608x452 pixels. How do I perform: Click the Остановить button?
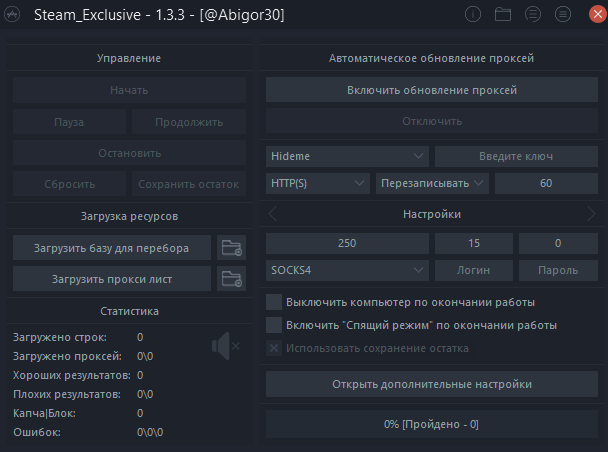[130, 153]
